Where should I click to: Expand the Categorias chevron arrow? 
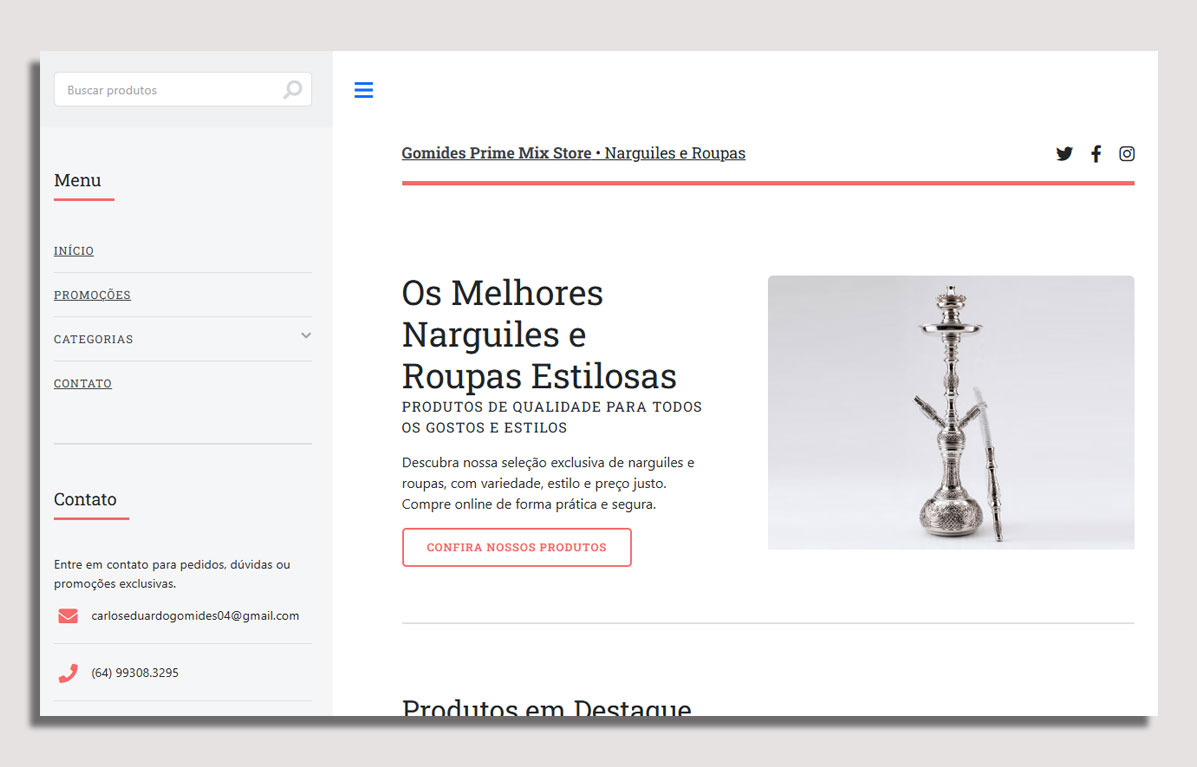pos(306,336)
